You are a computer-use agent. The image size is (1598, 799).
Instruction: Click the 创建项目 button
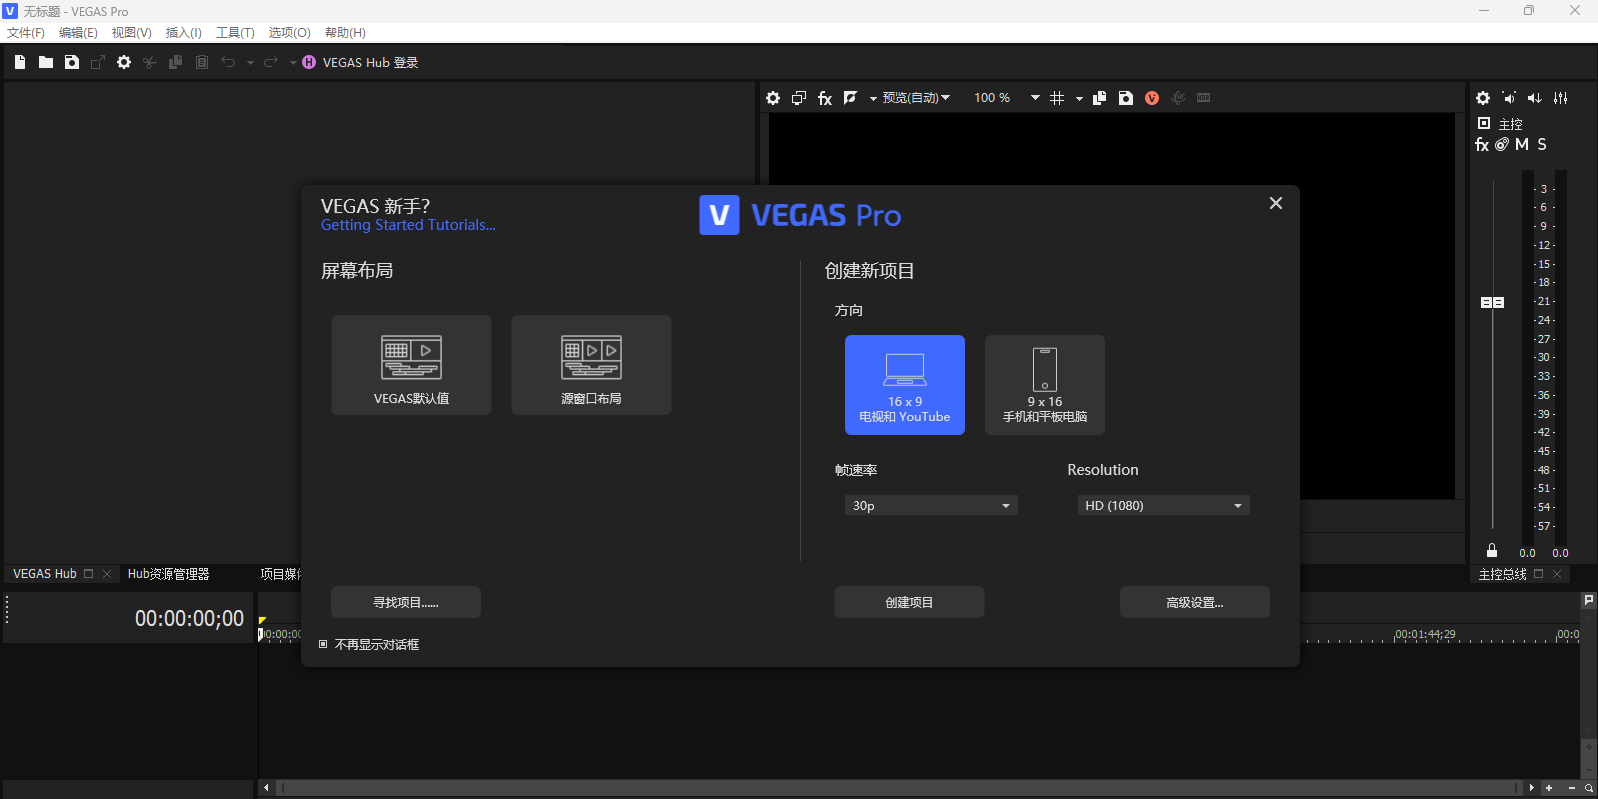click(909, 602)
